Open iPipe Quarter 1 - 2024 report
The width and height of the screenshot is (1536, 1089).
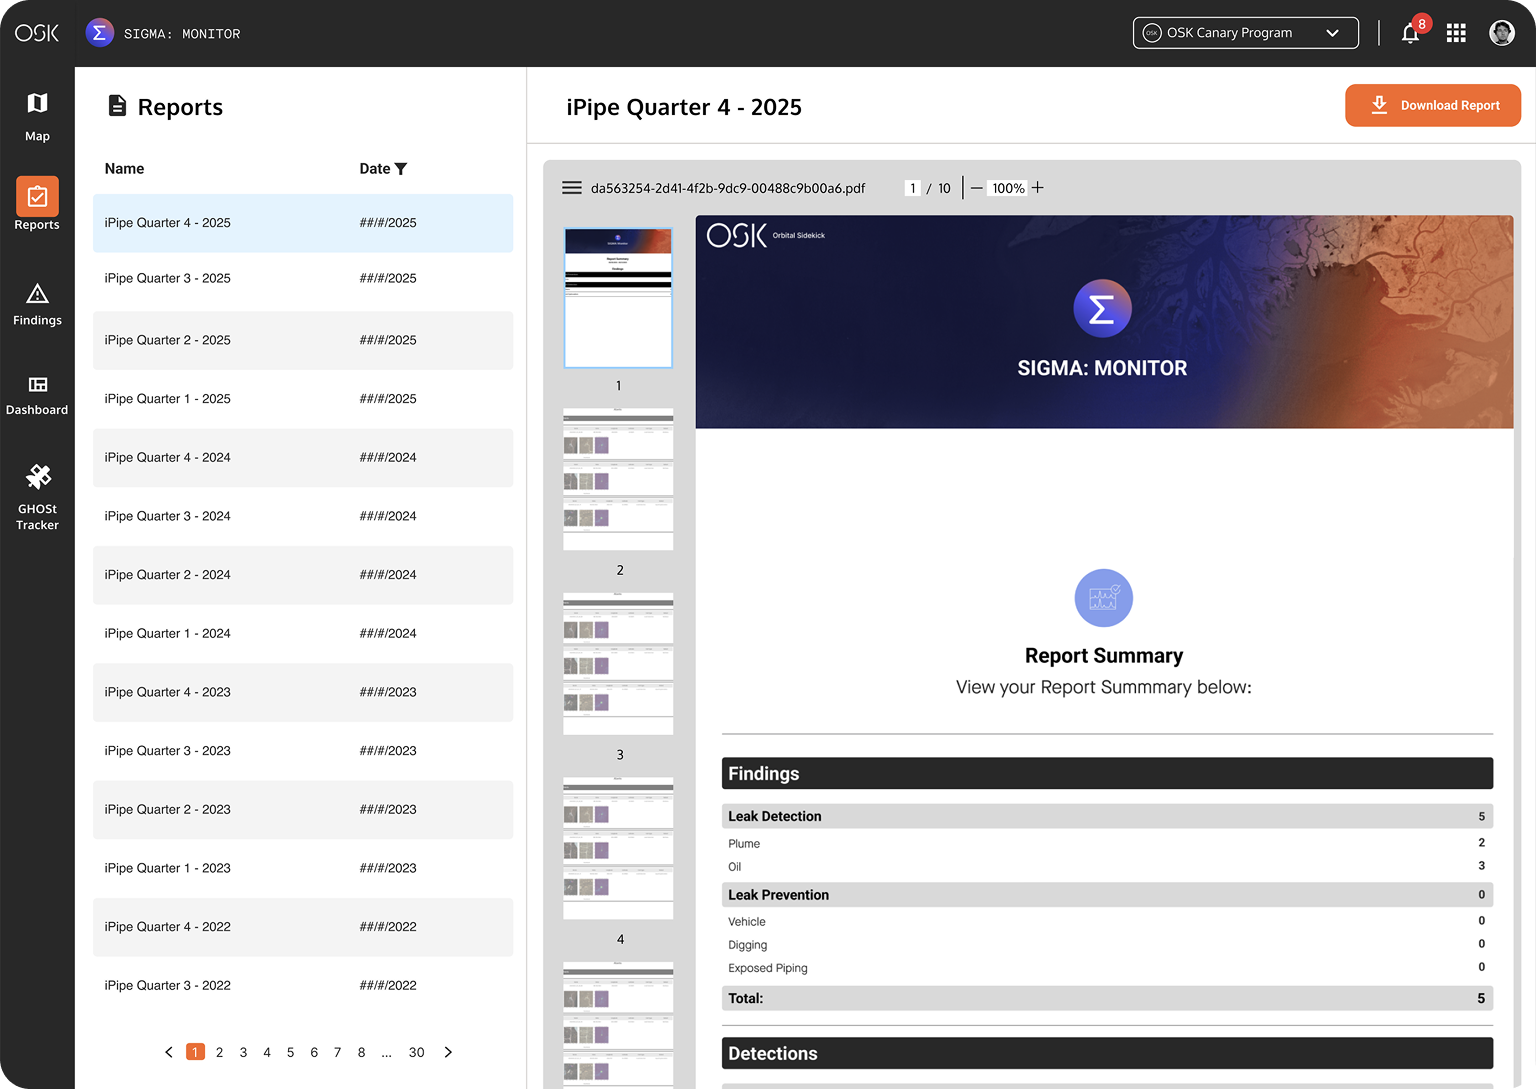coord(303,633)
